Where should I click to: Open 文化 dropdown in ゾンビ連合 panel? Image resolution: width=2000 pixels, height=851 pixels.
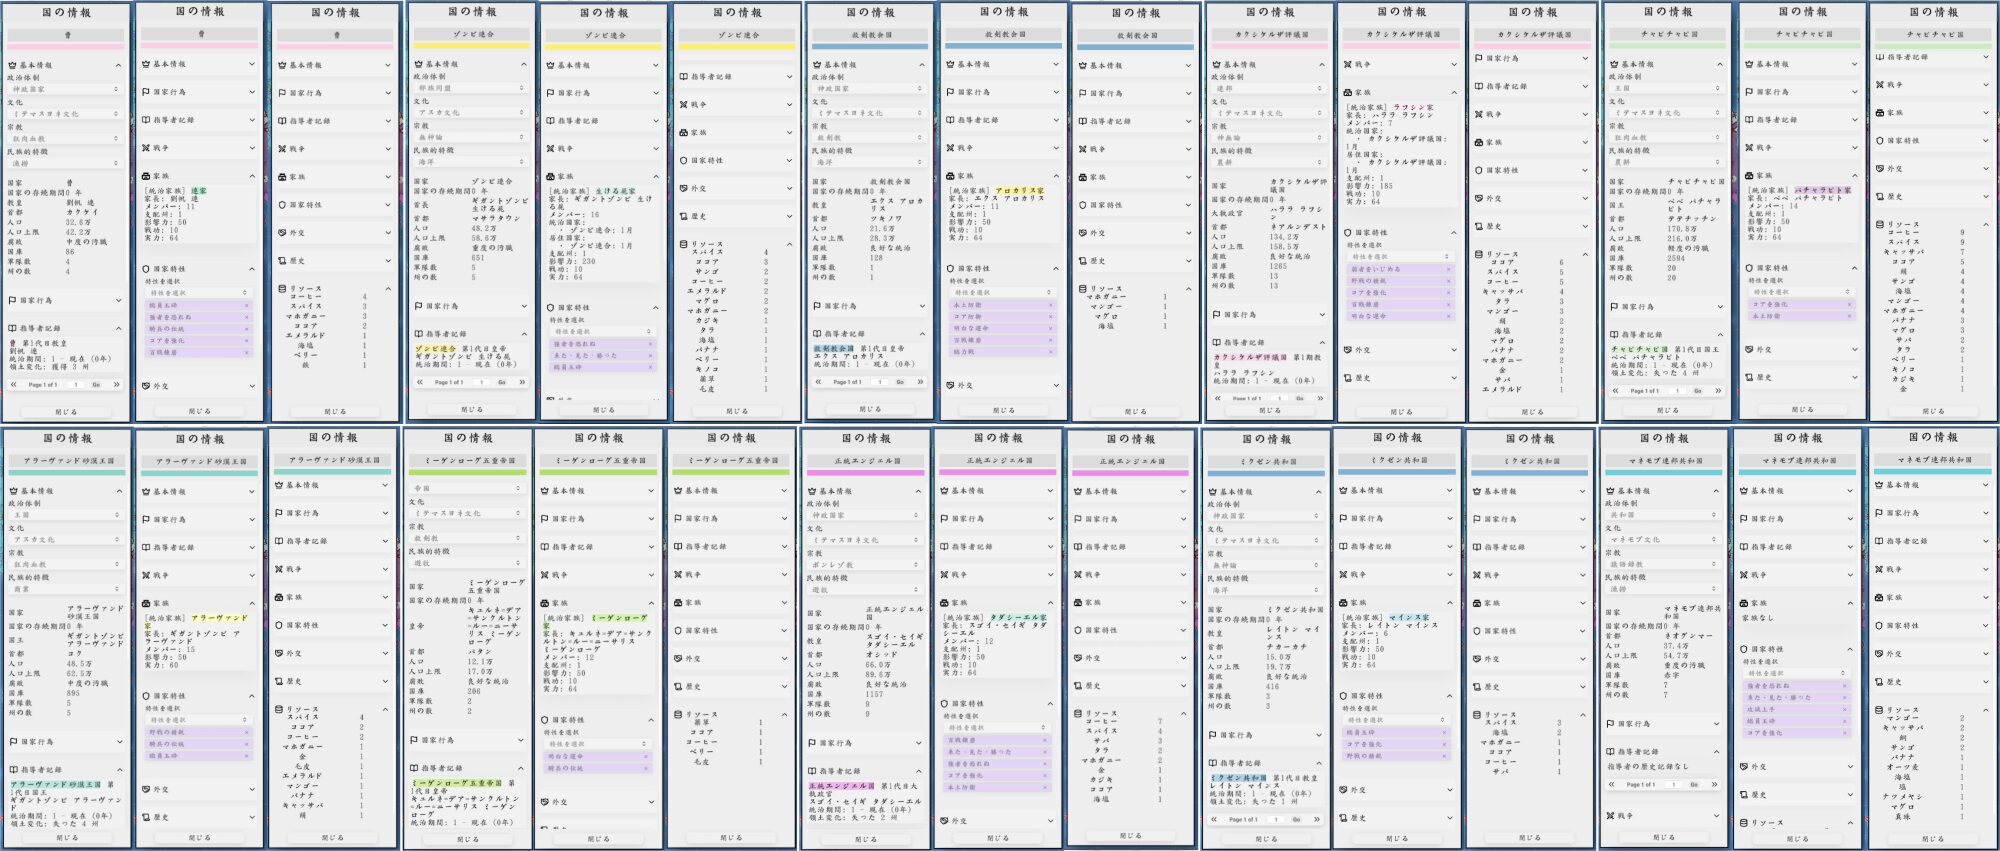pyautogui.click(x=470, y=113)
